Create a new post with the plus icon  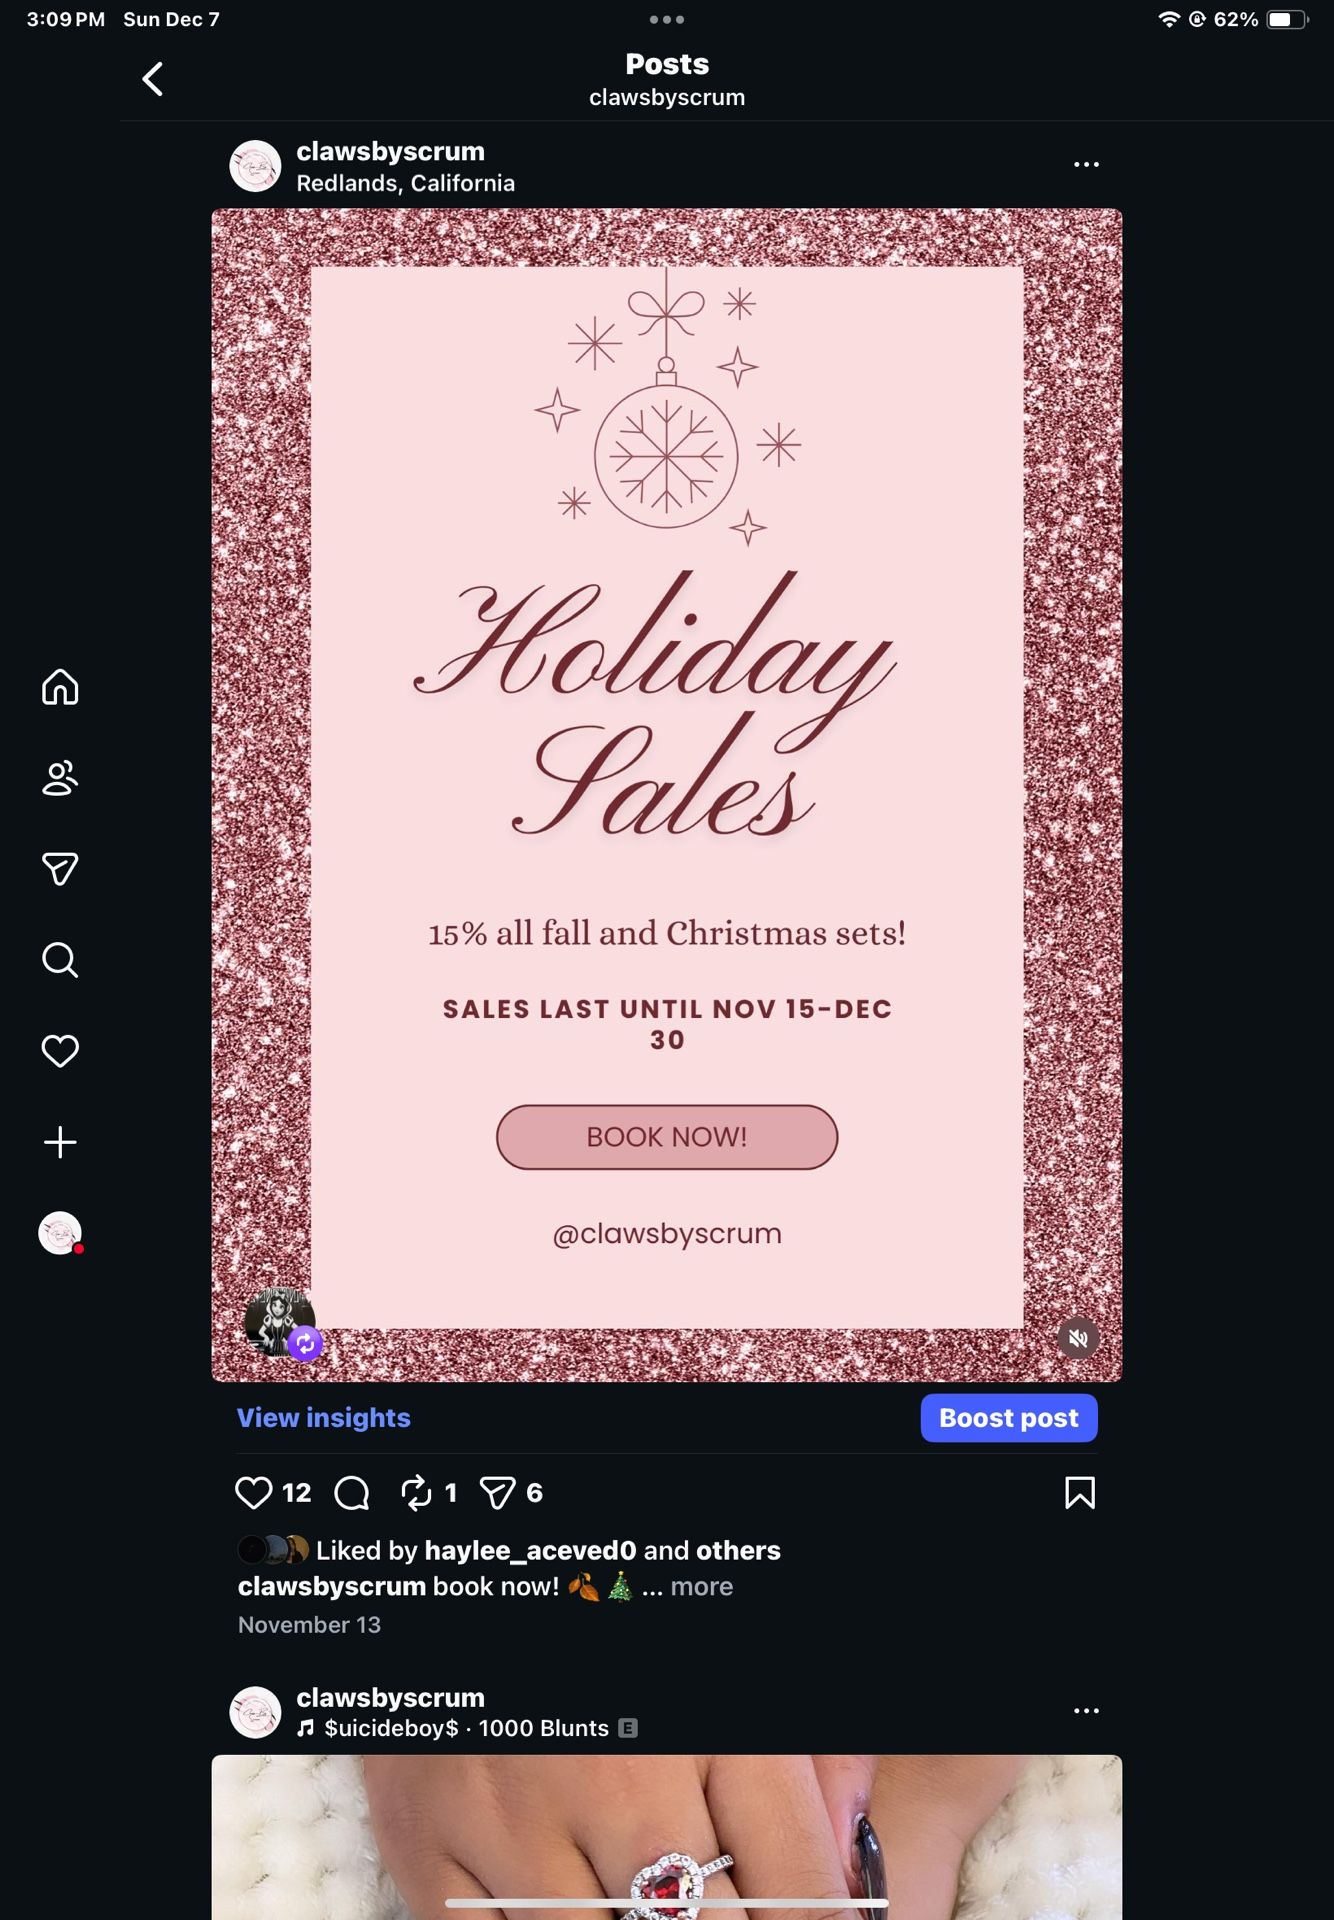pos(60,1142)
